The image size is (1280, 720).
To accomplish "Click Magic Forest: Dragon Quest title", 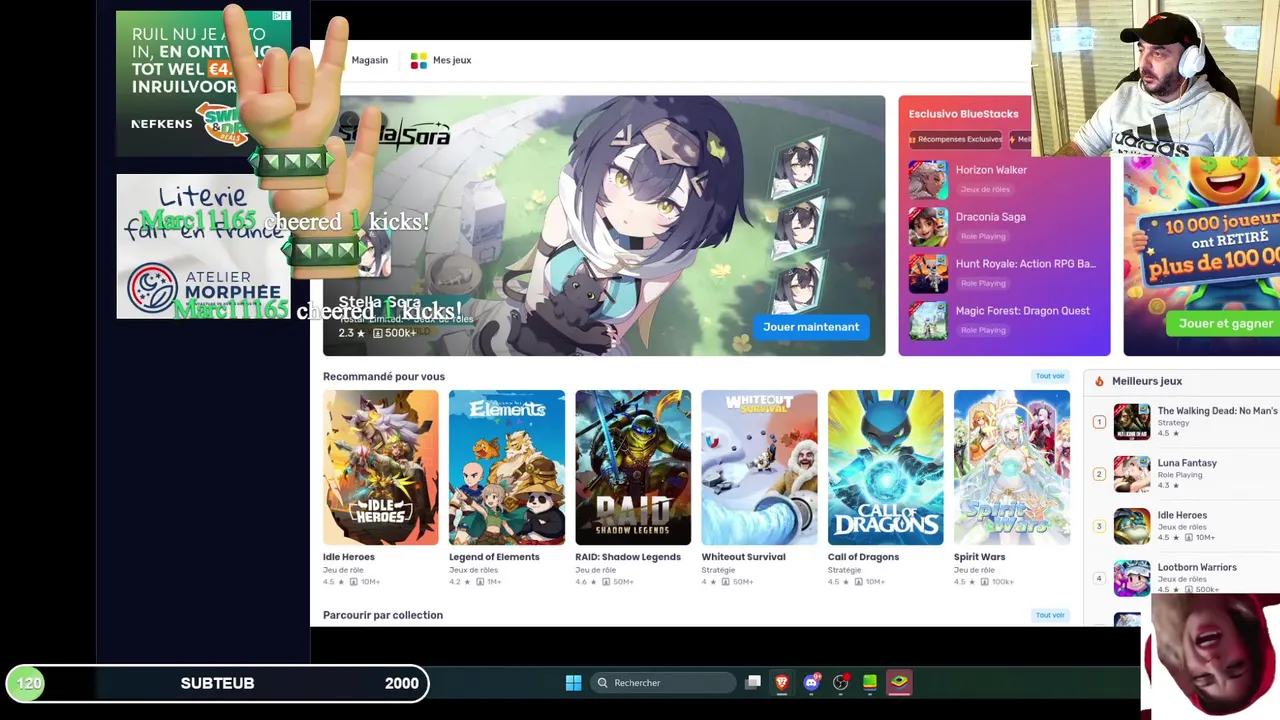I will [x=1022, y=311].
